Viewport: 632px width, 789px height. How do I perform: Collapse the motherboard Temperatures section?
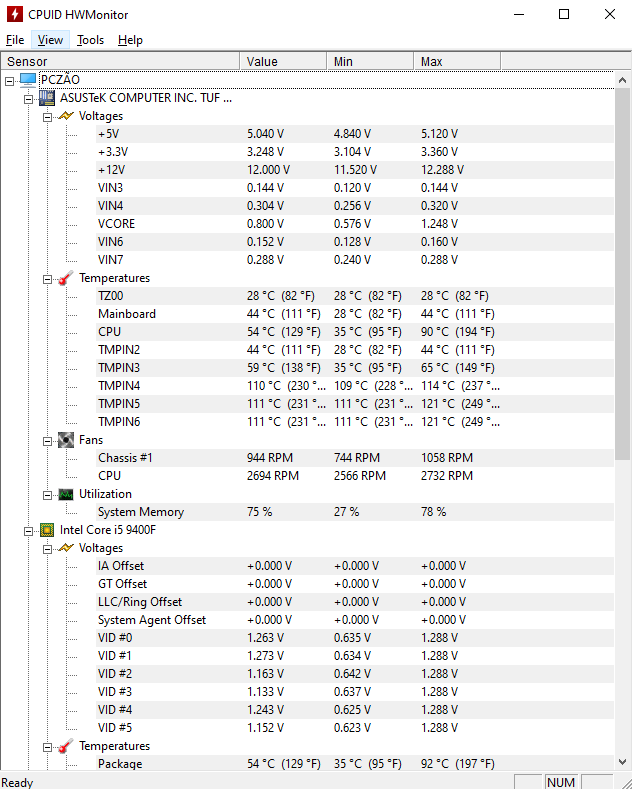[x=47, y=279]
